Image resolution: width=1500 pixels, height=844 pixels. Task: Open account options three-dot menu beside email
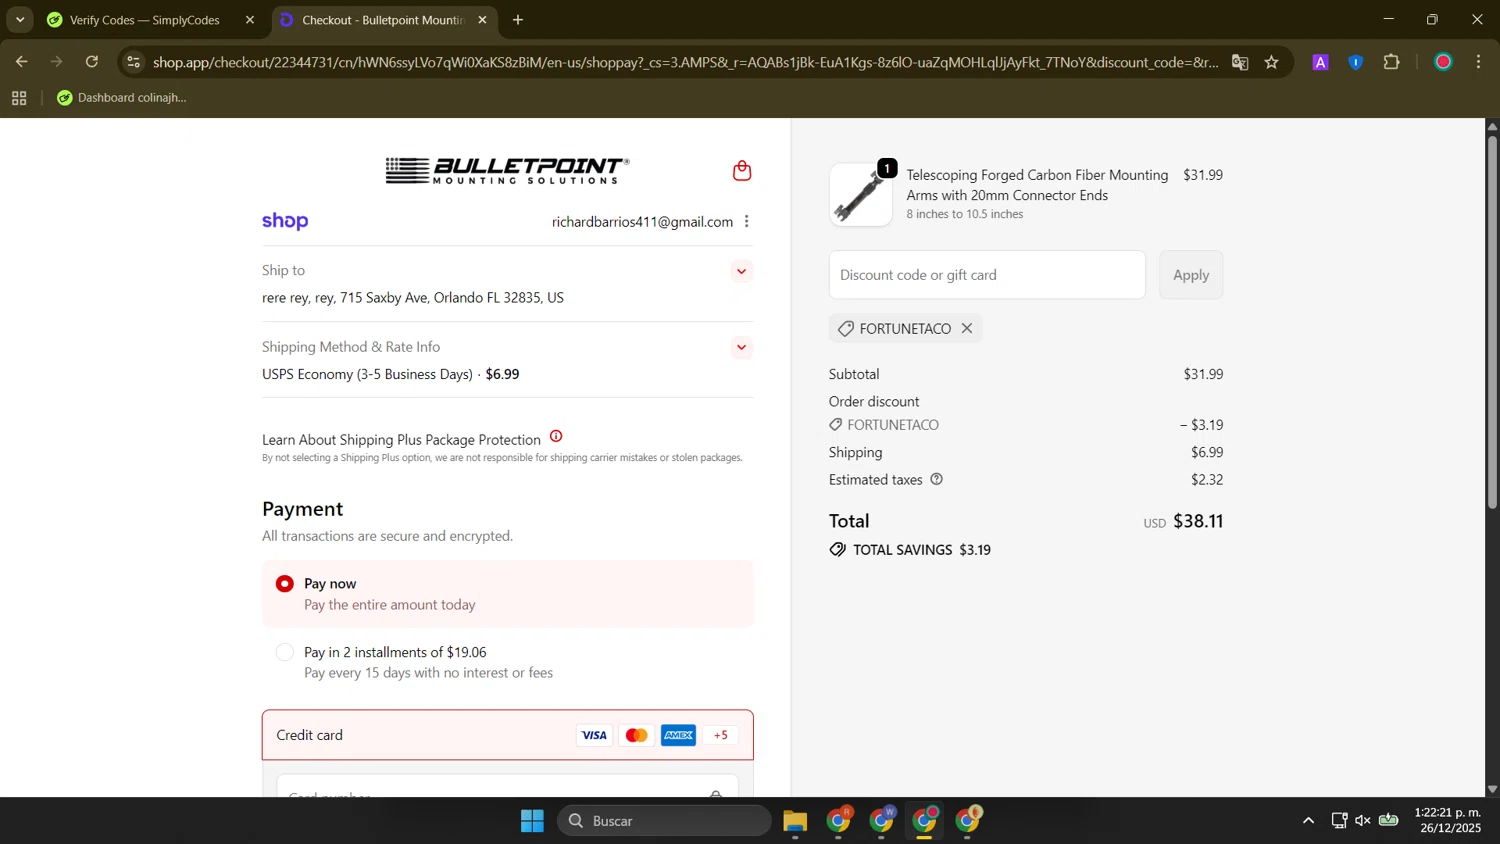tap(747, 222)
